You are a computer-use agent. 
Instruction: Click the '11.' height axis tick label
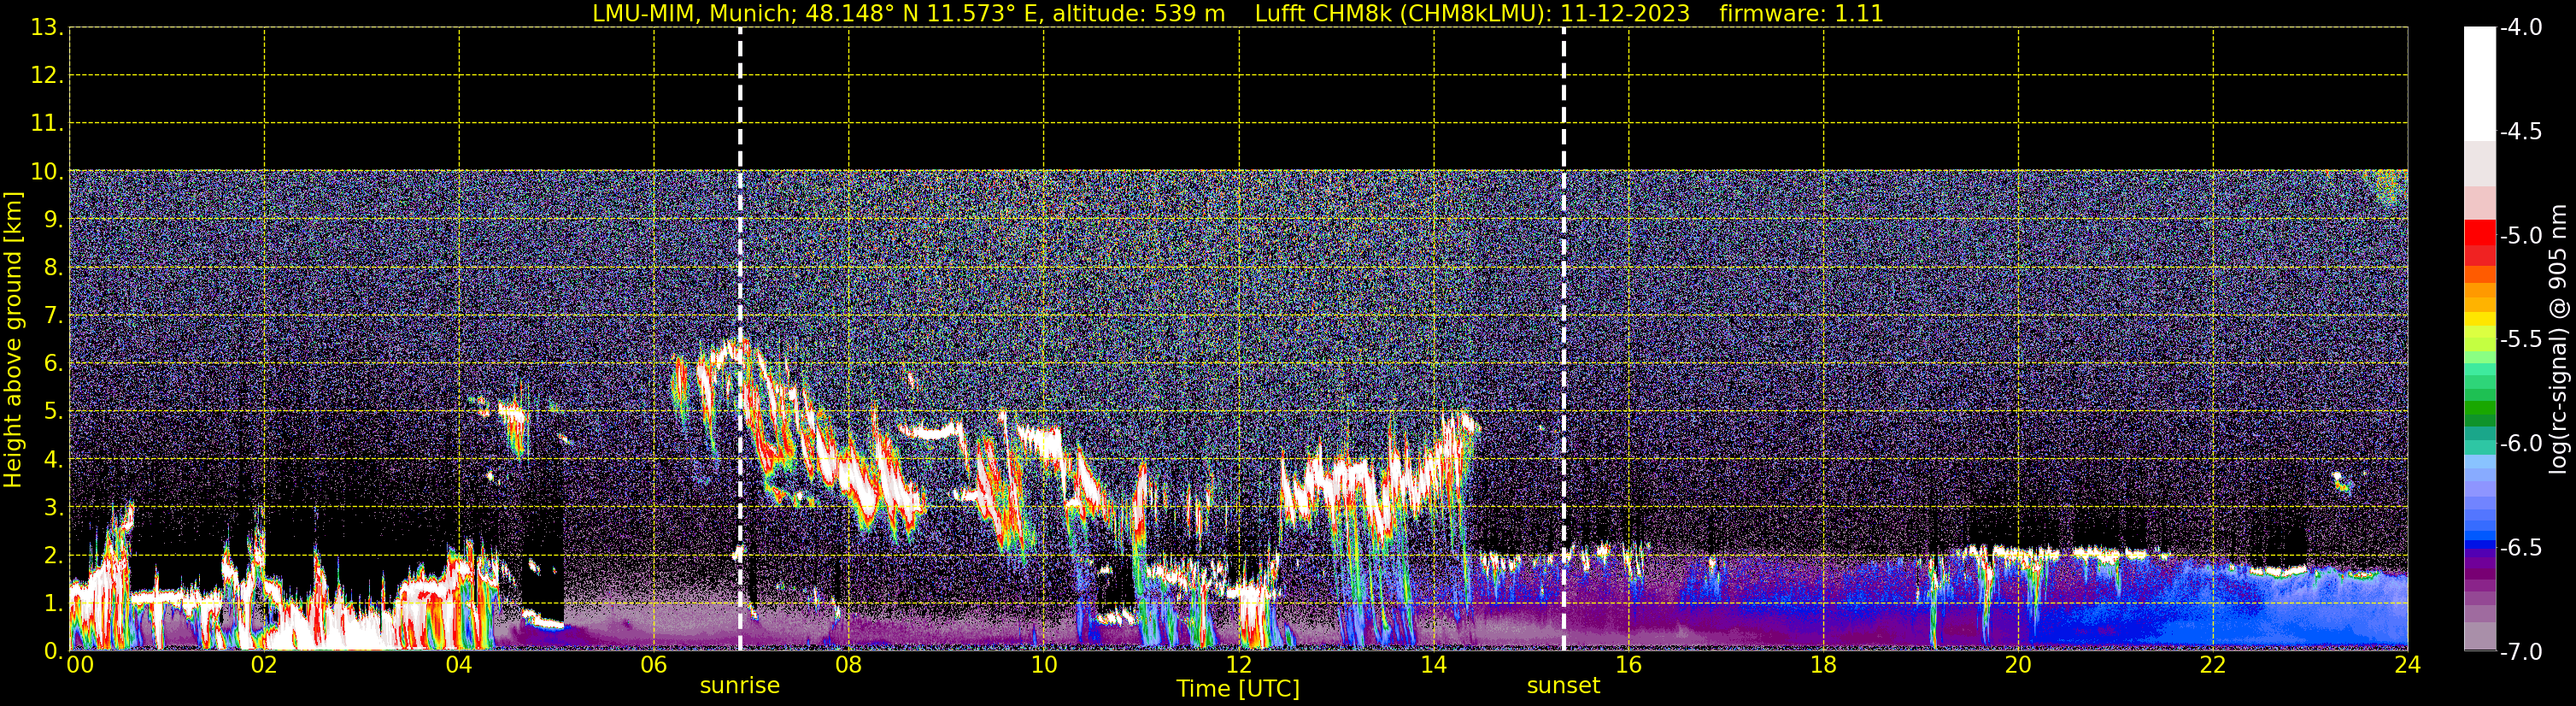click(x=47, y=124)
